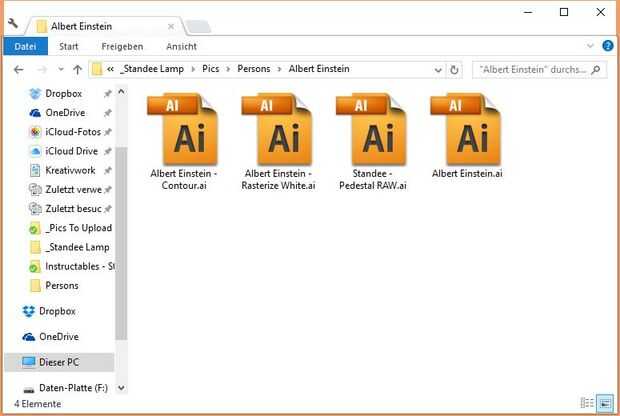This screenshot has width=620, height=416.
Task: Expand the ribbon with the chevron
Action: (590, 46)
